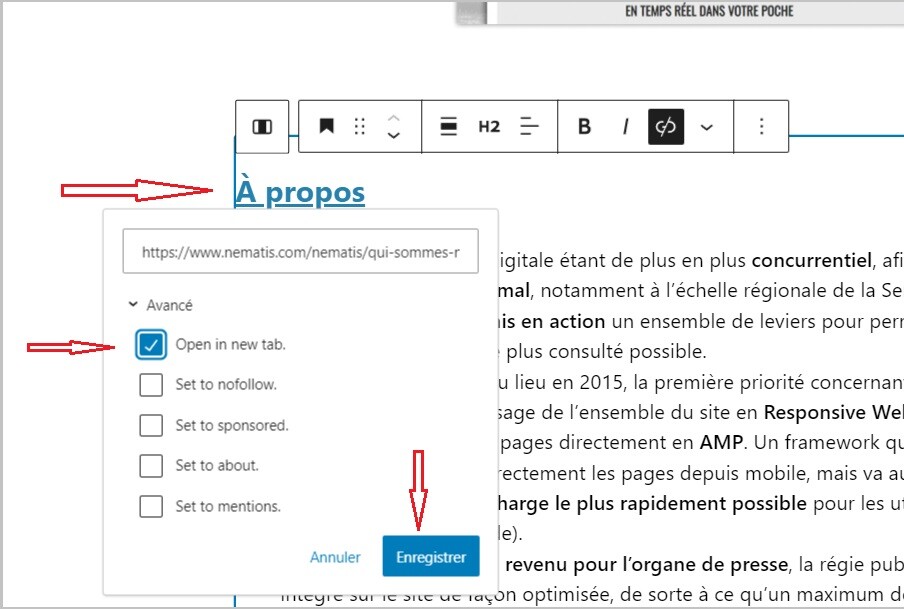Open the three-dot block options menu
Viewport: 904px width, 609px height.
tap(762, 127)
